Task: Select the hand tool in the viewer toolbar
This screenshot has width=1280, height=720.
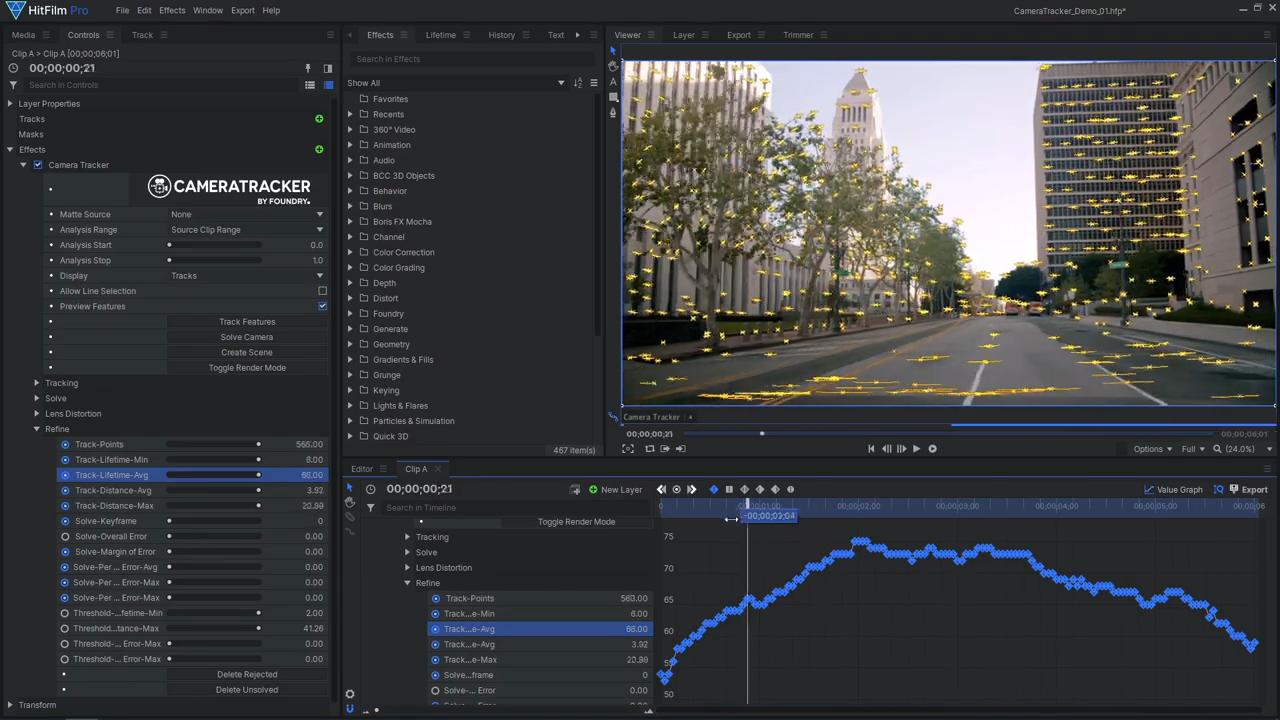Action: (613, 66)
